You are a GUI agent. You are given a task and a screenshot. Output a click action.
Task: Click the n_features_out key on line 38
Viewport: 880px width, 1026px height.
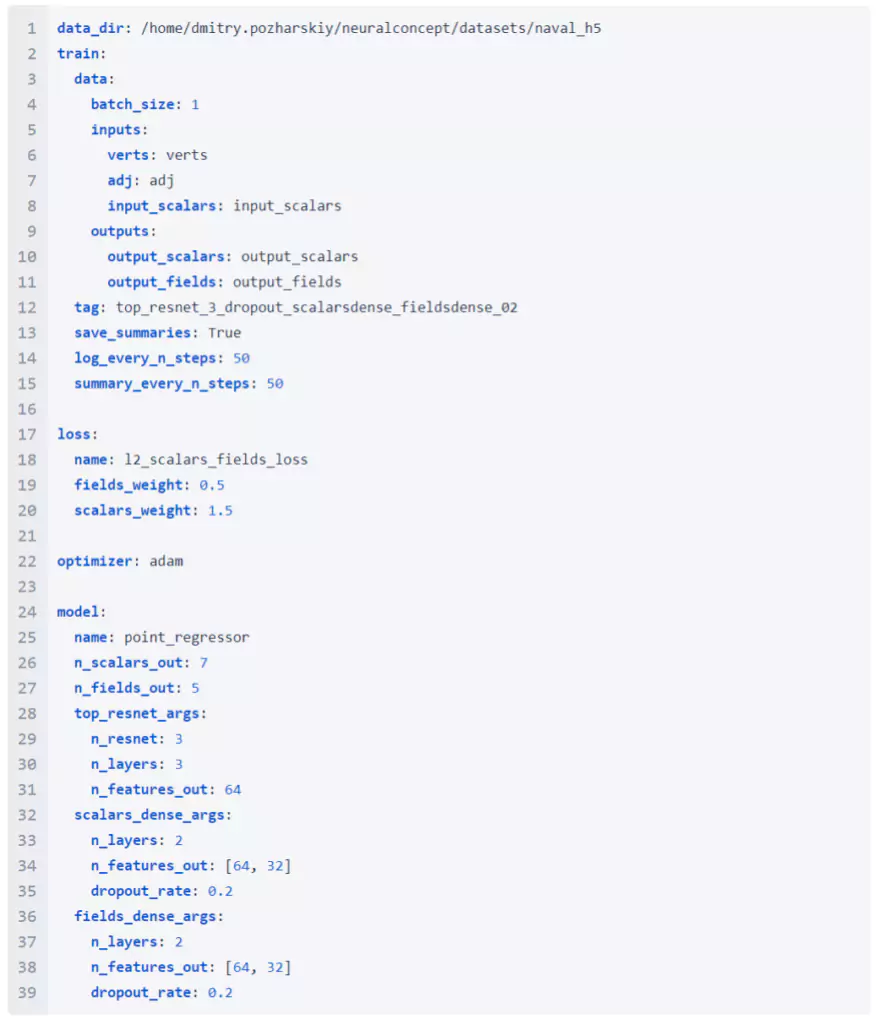[x=149, y=968]
